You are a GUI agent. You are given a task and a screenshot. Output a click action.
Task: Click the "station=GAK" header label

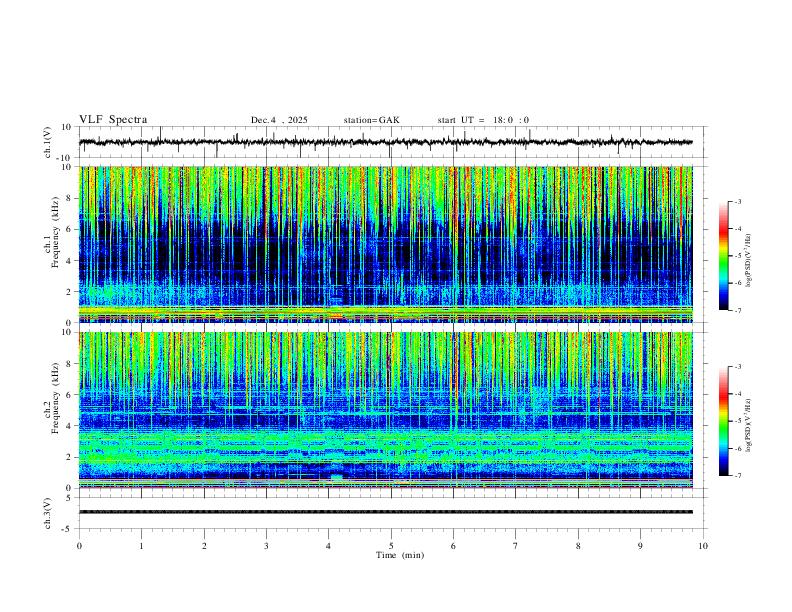(371, 120)
